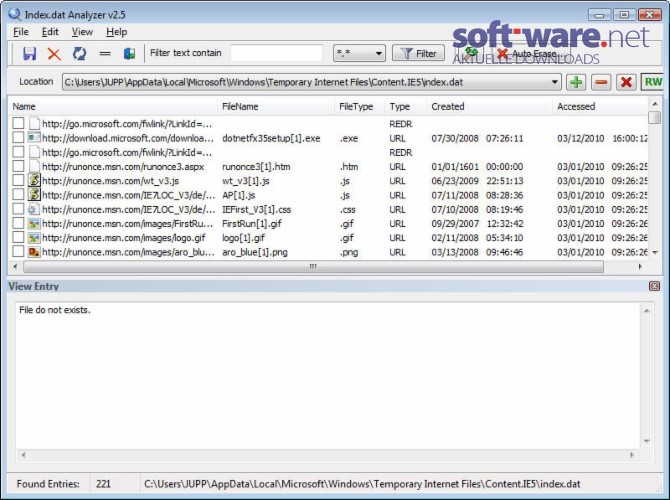Screen dimensions: 670x500
Task: Check the box for IEFirst_V3[1].css entry
Action: 18,209
